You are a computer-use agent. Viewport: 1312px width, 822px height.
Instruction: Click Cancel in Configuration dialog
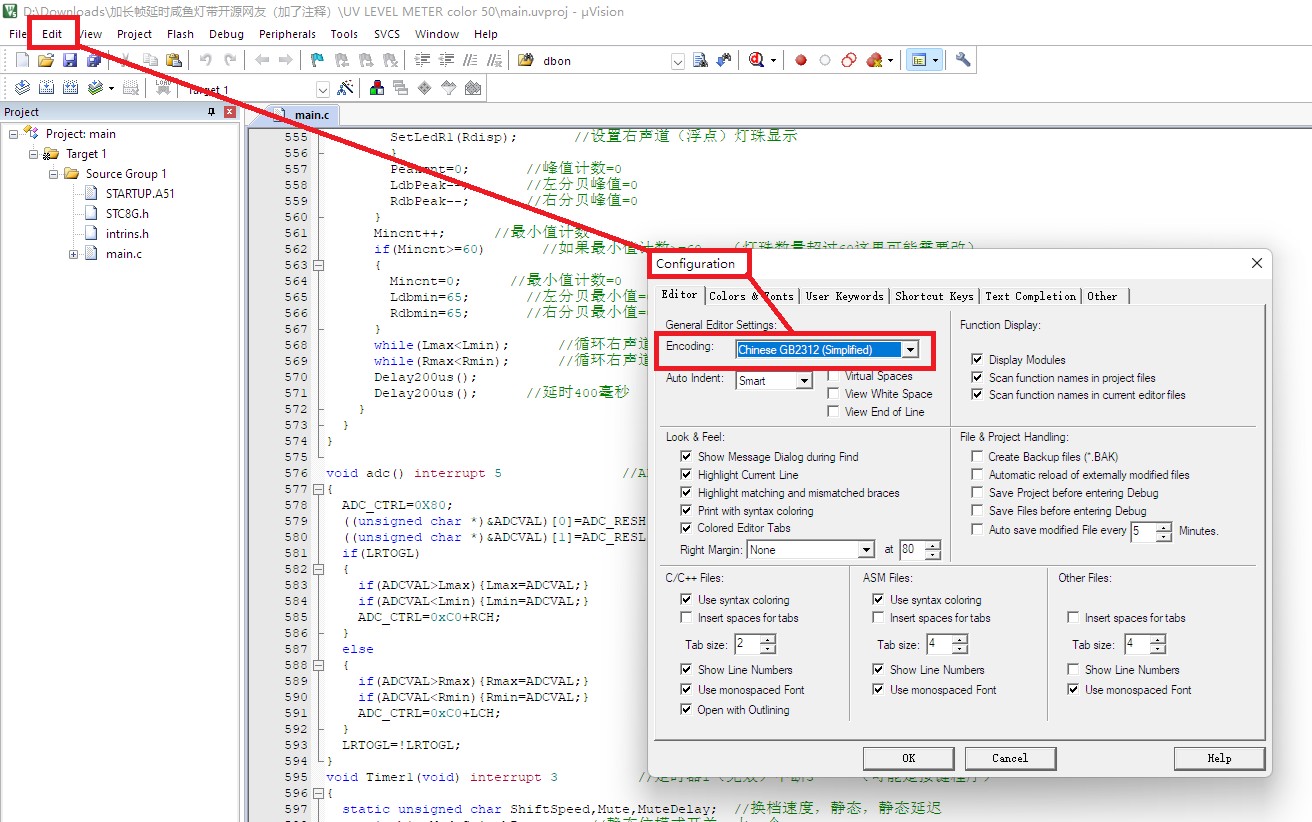[1009, 758]
